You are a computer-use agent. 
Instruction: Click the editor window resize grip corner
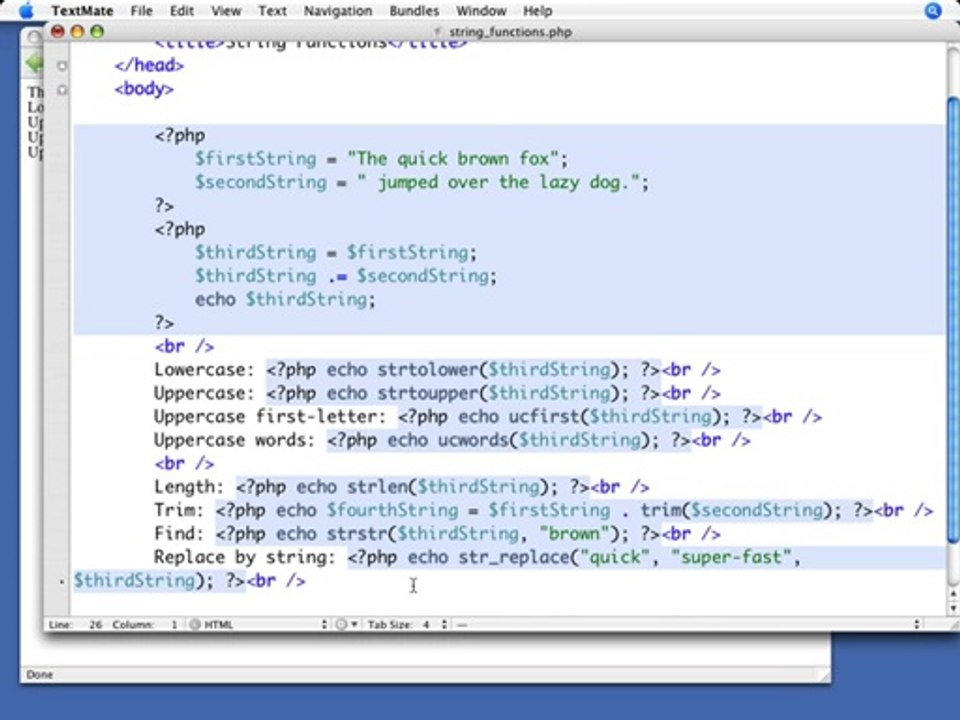(953, 624)
